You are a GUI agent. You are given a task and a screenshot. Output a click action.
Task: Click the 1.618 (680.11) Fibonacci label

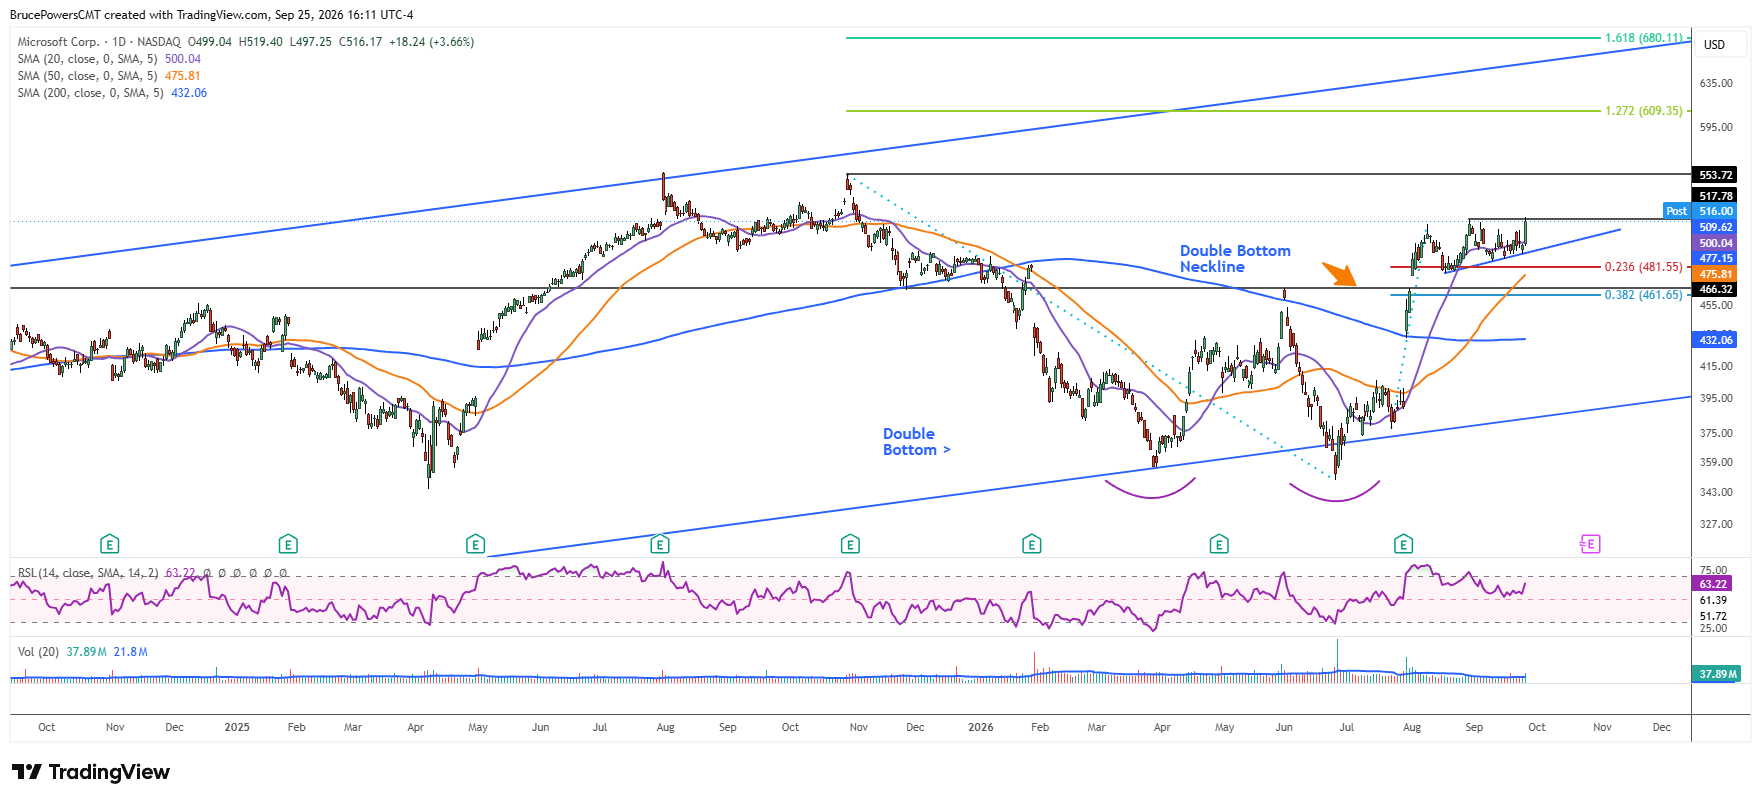click(1644, 38)
